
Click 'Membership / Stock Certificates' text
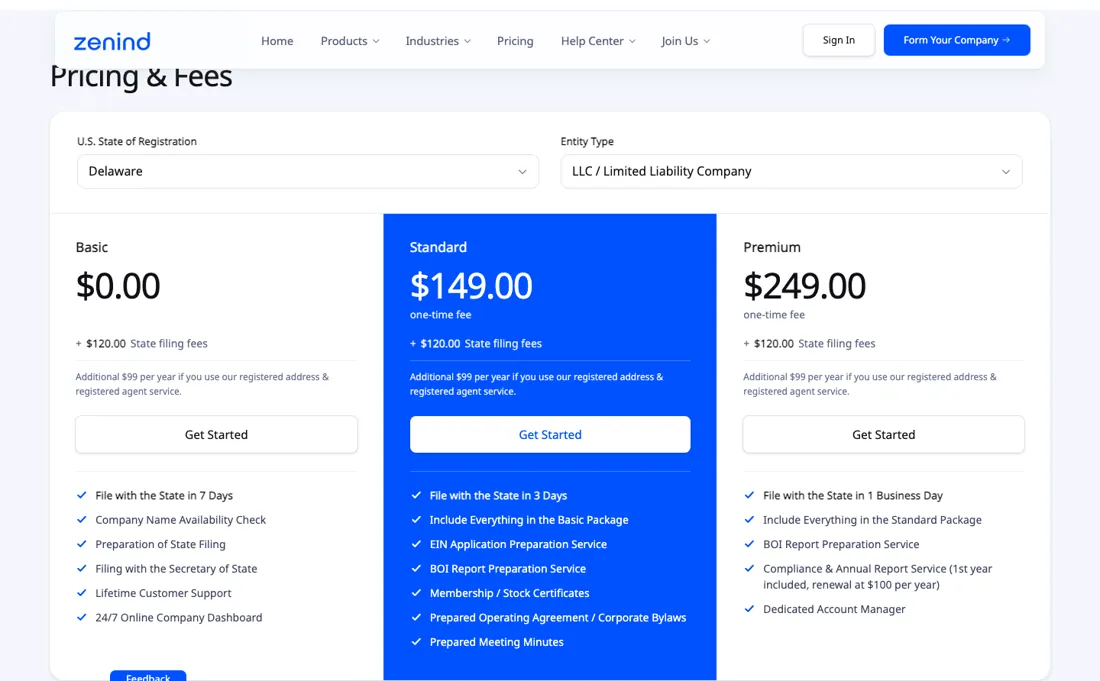[x=509, y=593]
